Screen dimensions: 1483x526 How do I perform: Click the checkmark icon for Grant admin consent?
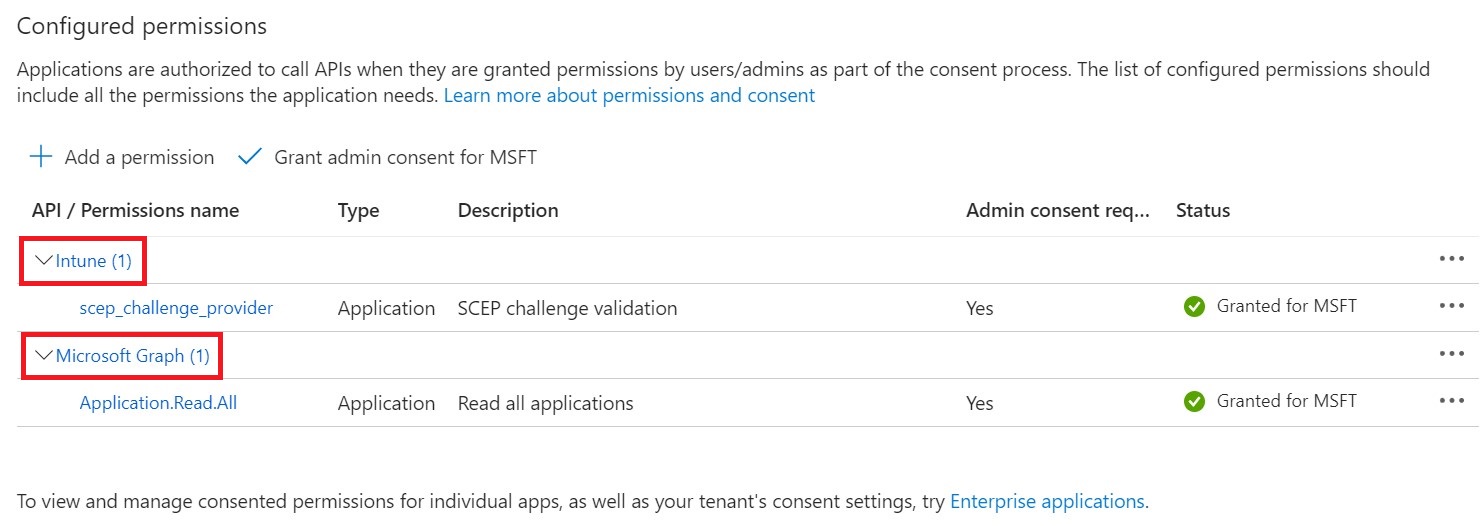coord(249,157)
